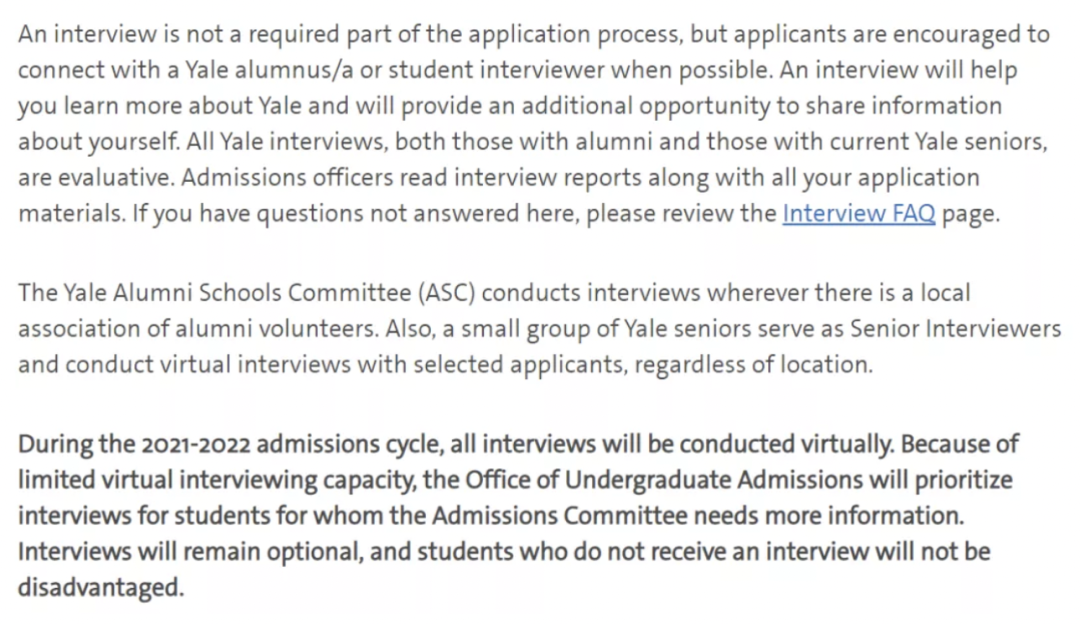Click the "regardless of location" phrase
Viewport: 1080px width, 624px height.
753,364
